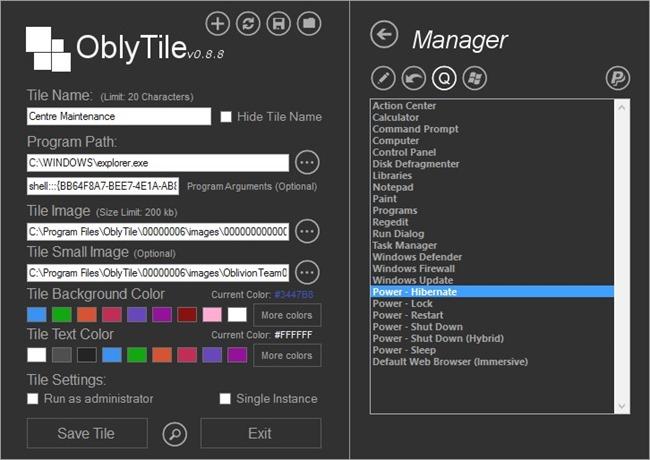Pick the pink background color swatch
Viewport: 650px width, 460px height.
click(x=212, y=315)
